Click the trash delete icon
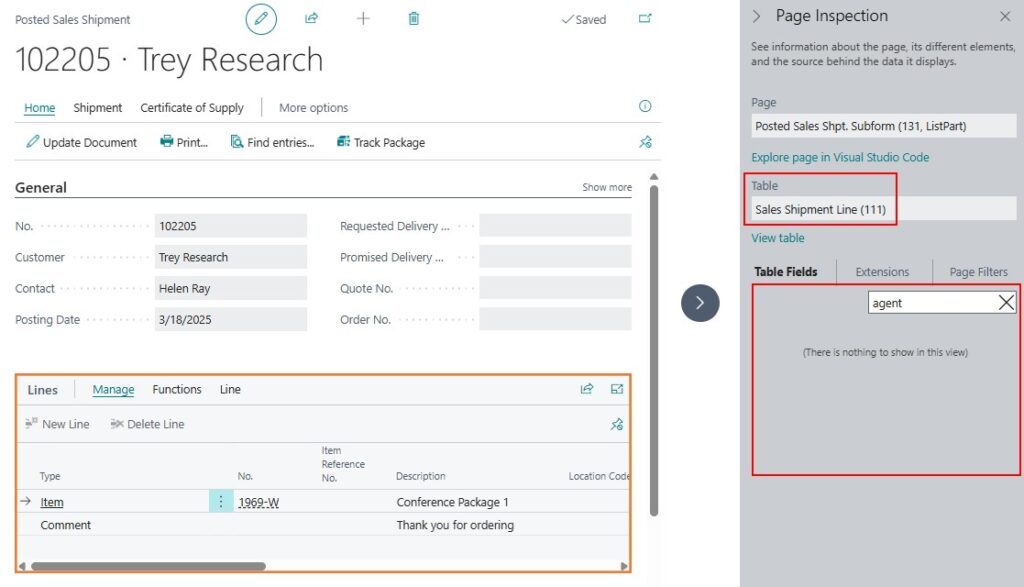The width and height of the screenshot is (1024, 587). point(414,19)
